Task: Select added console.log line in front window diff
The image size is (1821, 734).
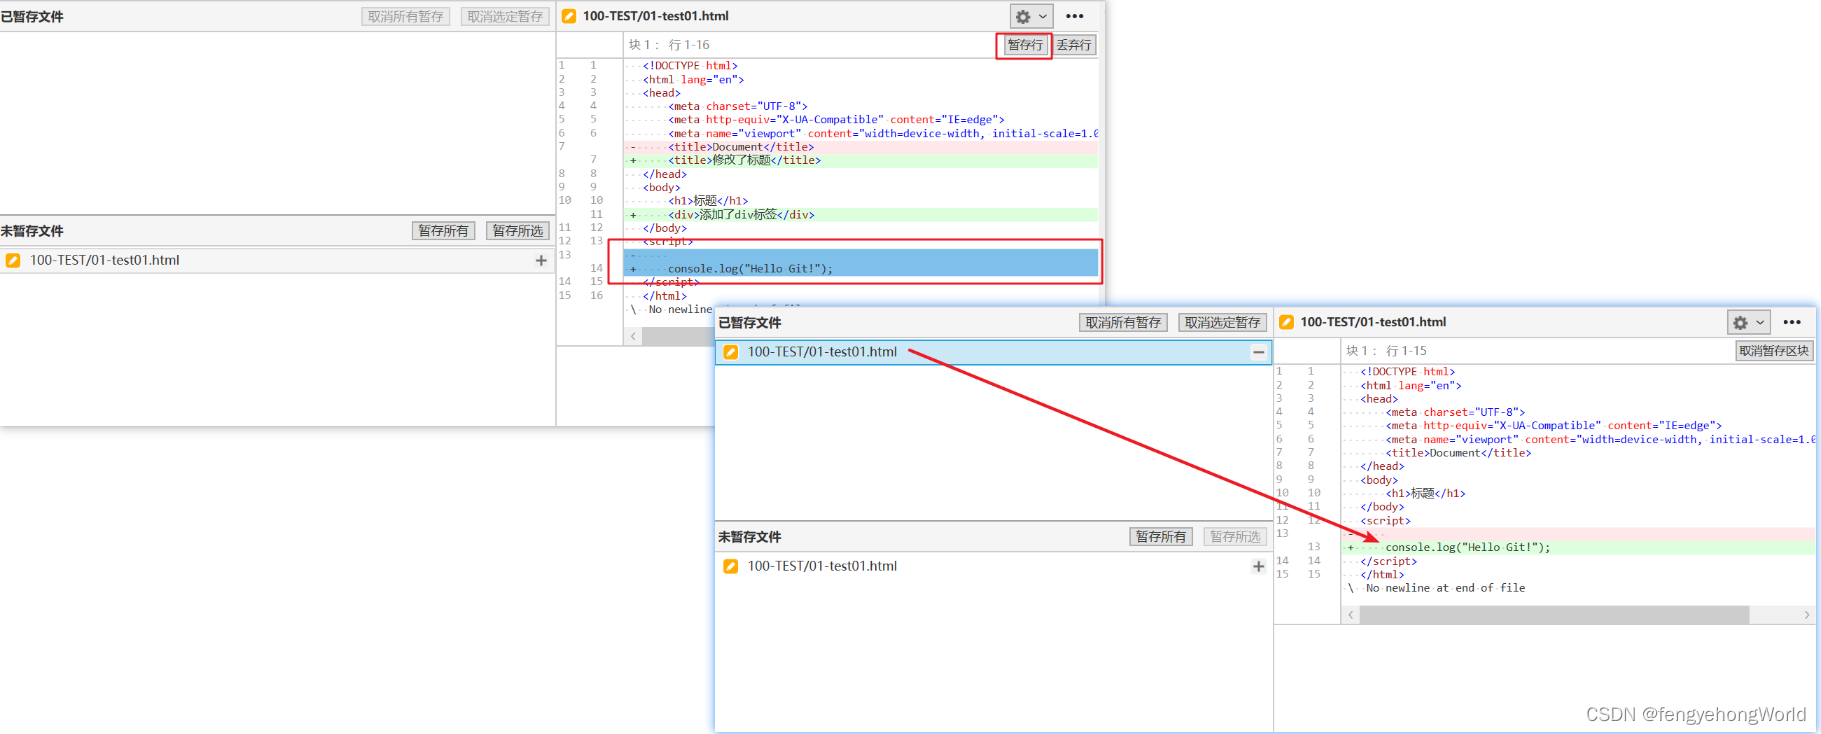Action: pyautogui.click(x=1578, y=548)
